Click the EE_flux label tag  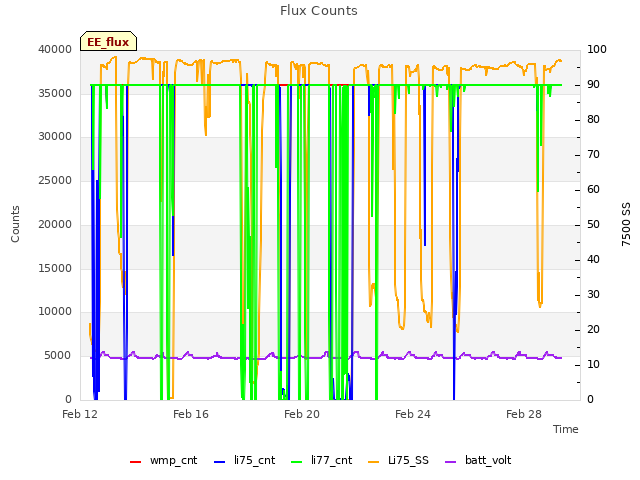(108, 41)
